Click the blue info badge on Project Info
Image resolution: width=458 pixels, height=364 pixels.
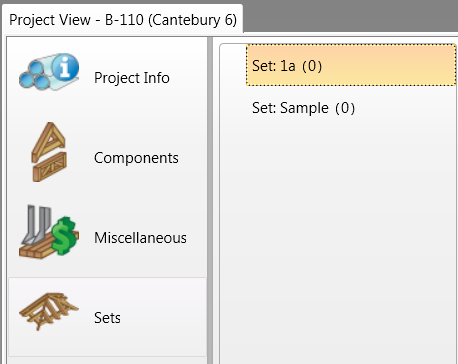(65, 67)
